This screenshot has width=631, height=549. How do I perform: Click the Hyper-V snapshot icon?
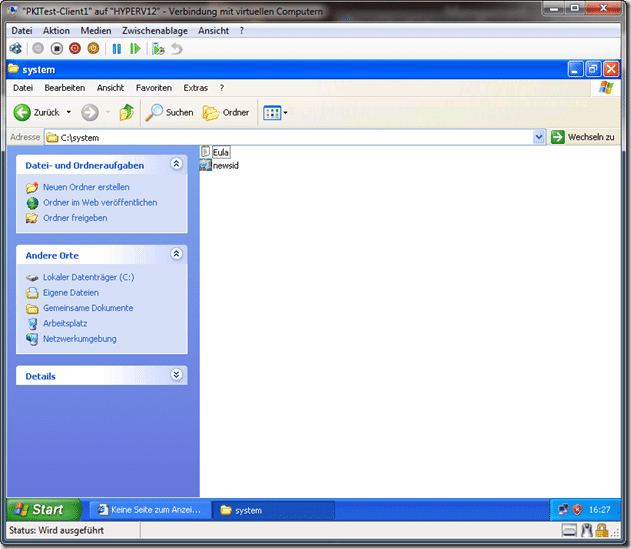click(157, 48)
